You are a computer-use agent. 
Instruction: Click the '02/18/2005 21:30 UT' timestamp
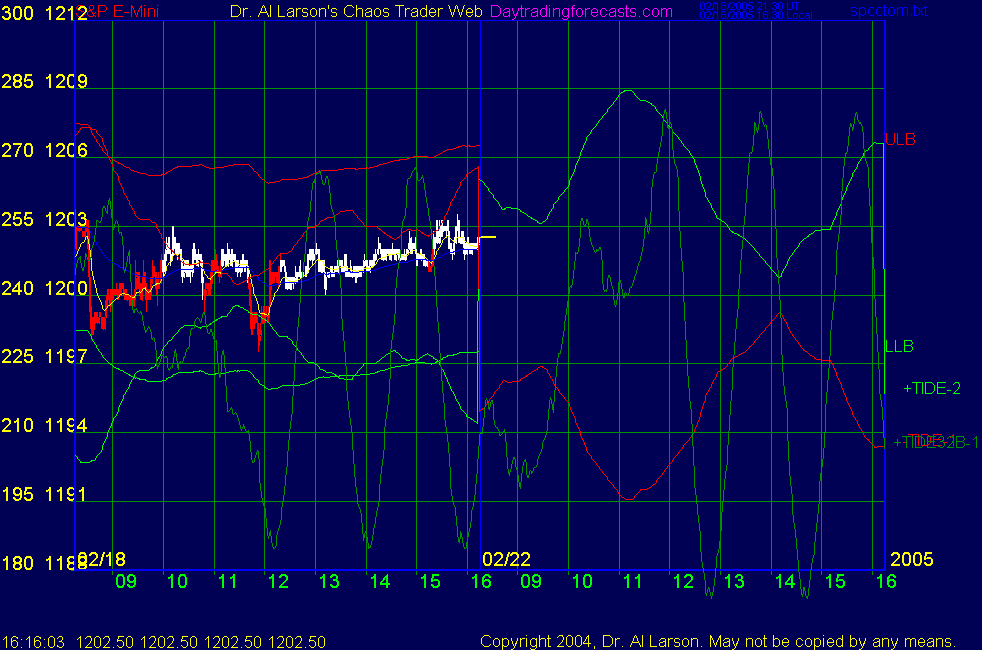click(x=749, y=6)
